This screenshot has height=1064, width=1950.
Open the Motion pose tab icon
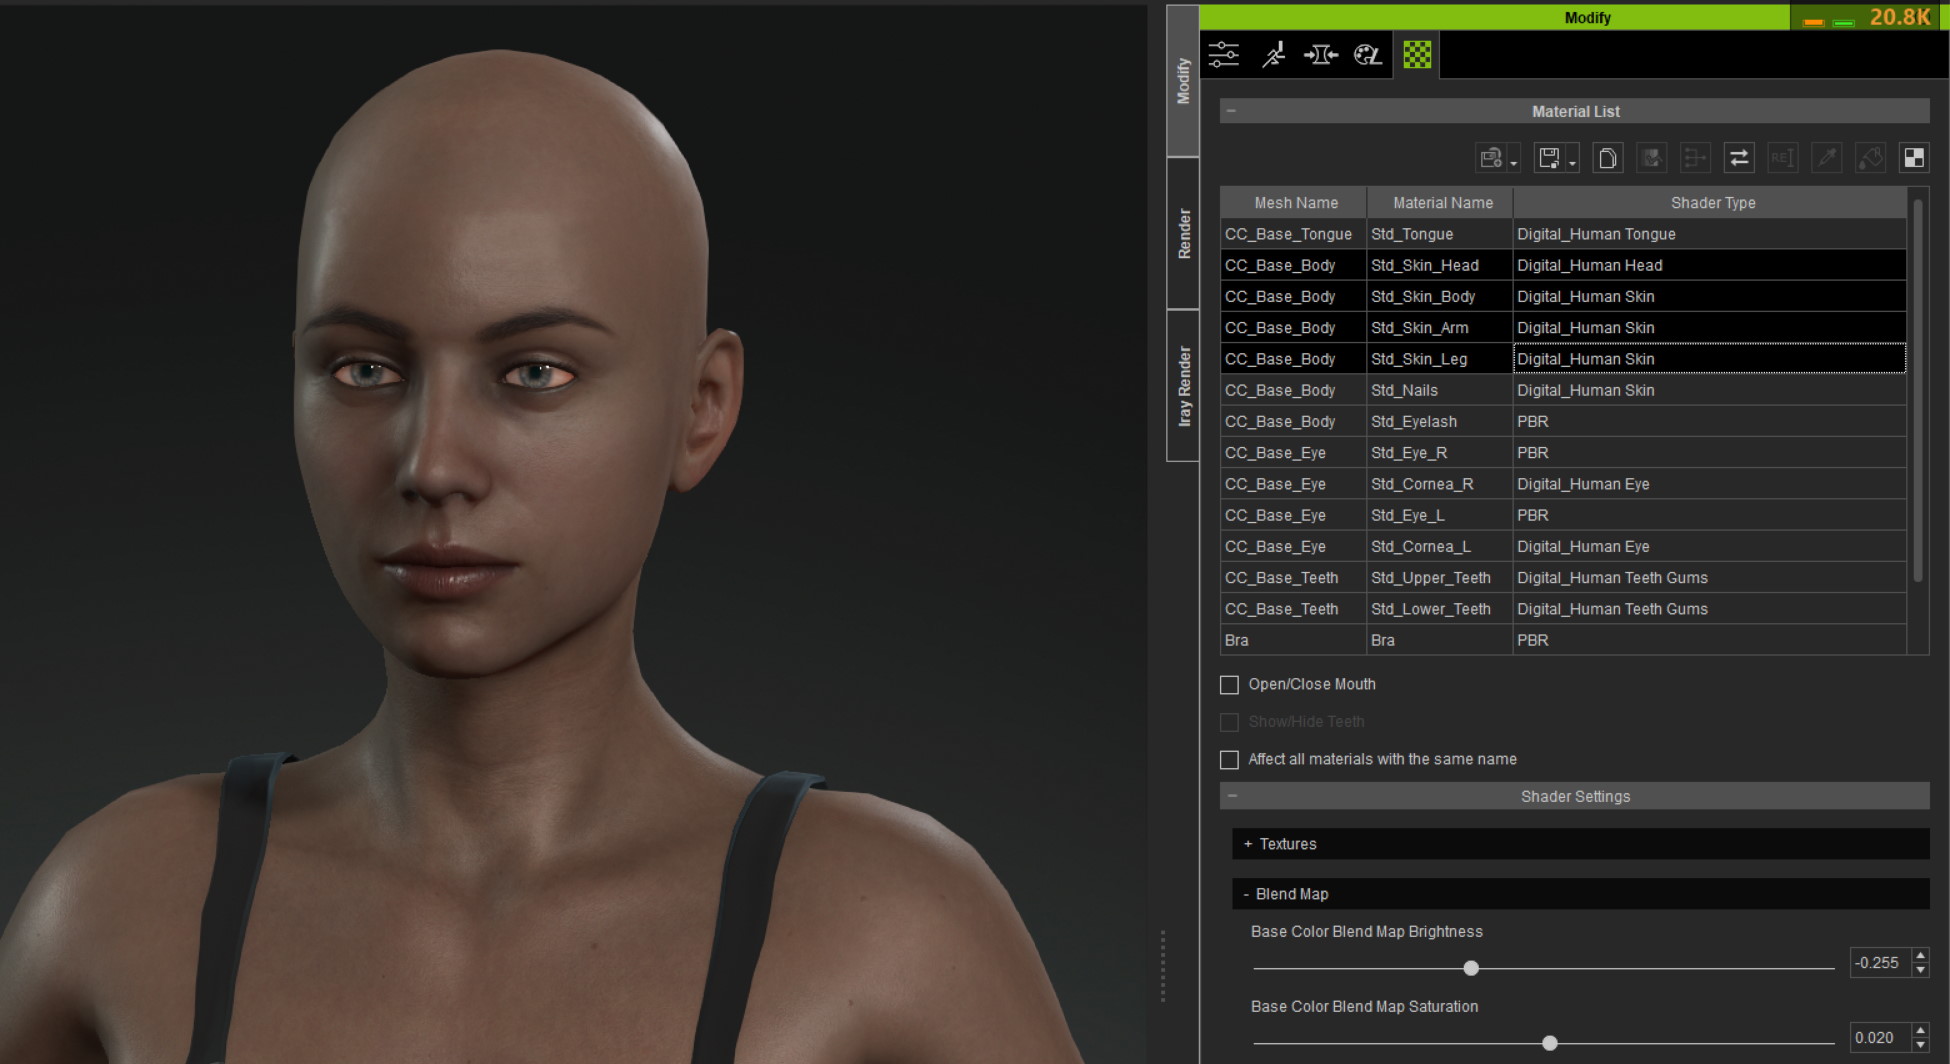tap(1273, 55)
